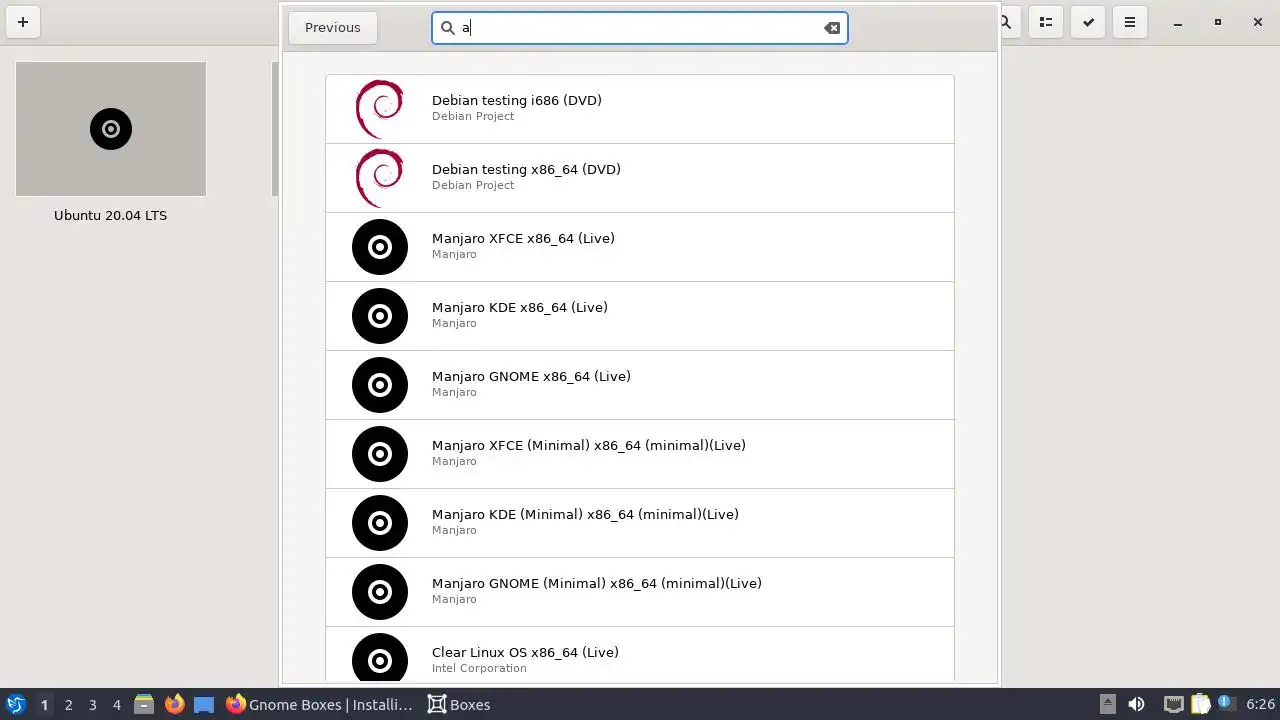Switch to workspace 2
Screen dimensions: 1280x720
[68, 705]
